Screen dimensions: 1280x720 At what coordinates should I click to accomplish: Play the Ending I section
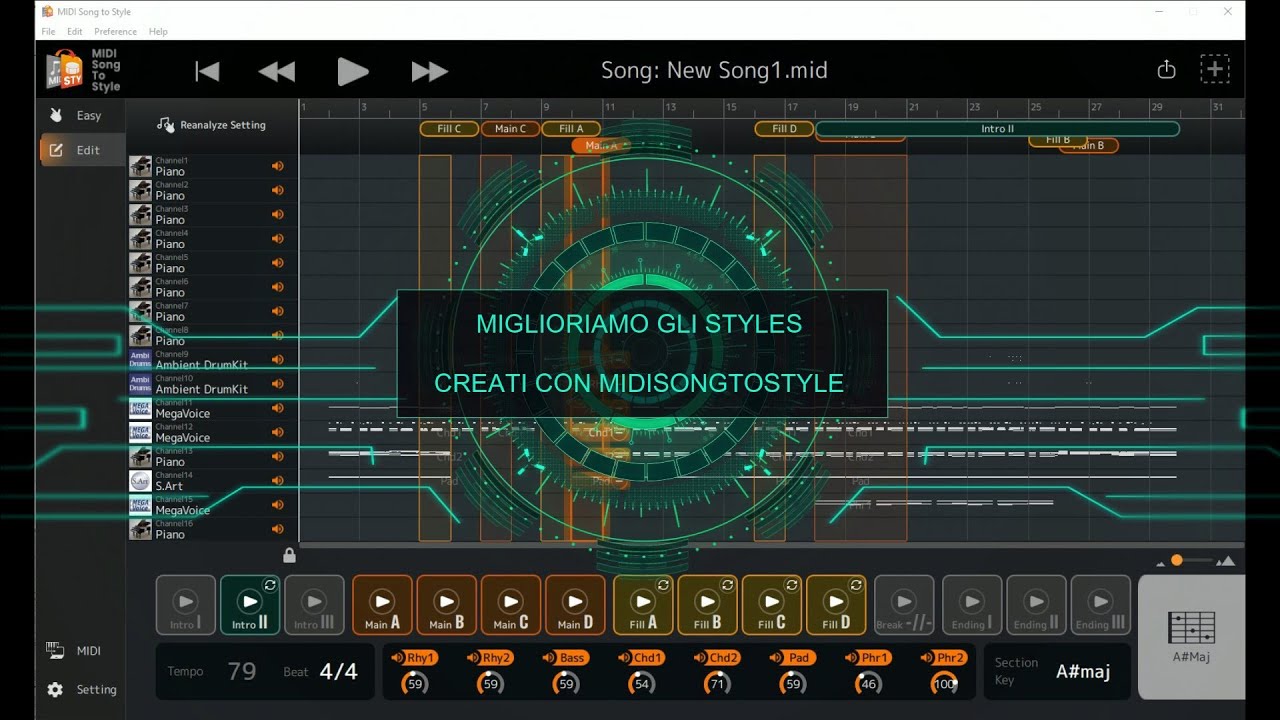pyautogui.click(x=972, y=605)
